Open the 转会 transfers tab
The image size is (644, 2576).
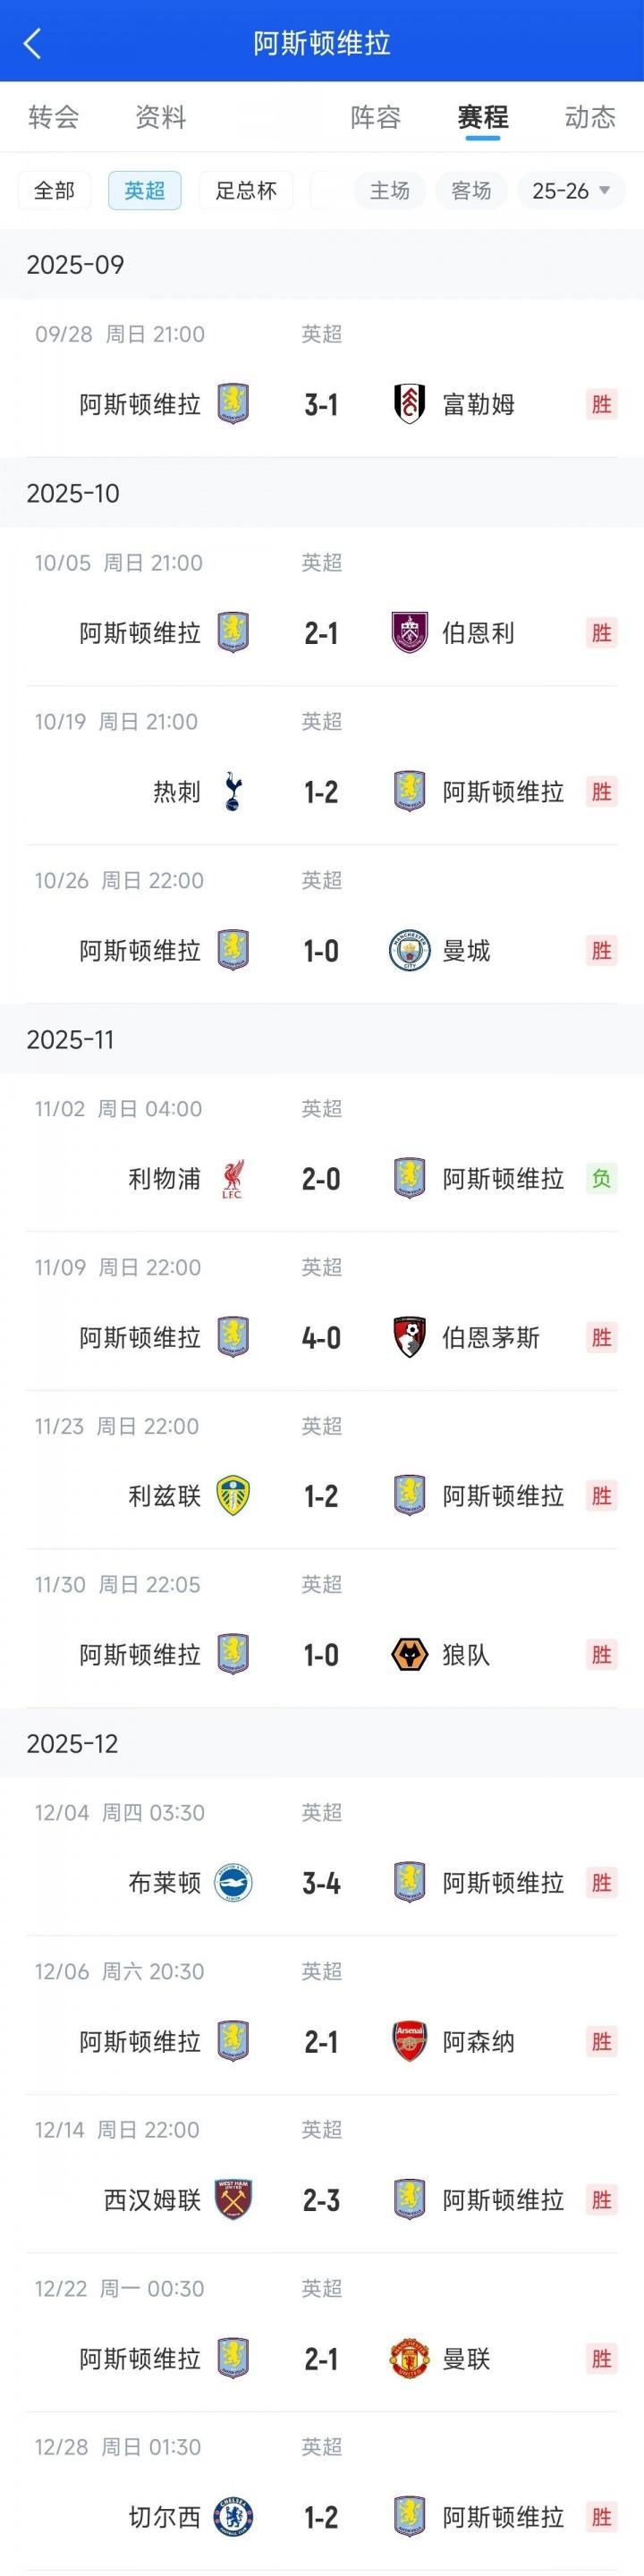54,118
